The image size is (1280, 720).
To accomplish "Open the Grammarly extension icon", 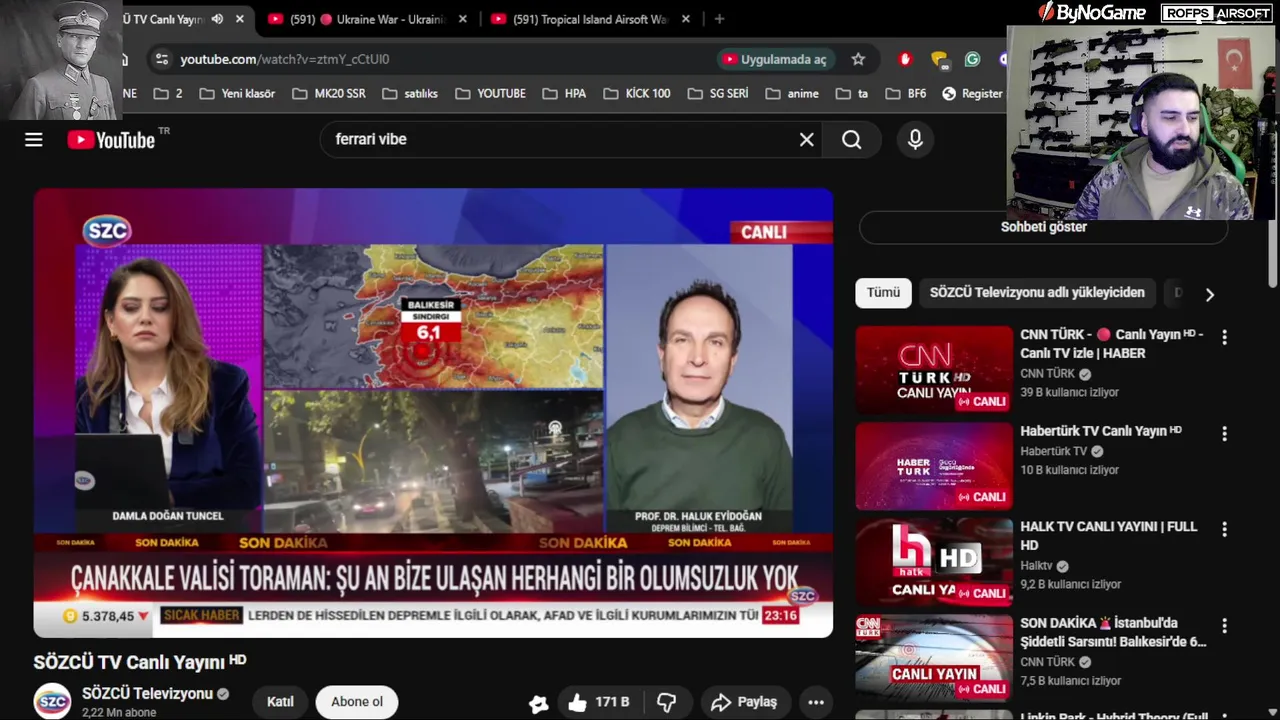I will pyautogui.click(x=972, y=59).
